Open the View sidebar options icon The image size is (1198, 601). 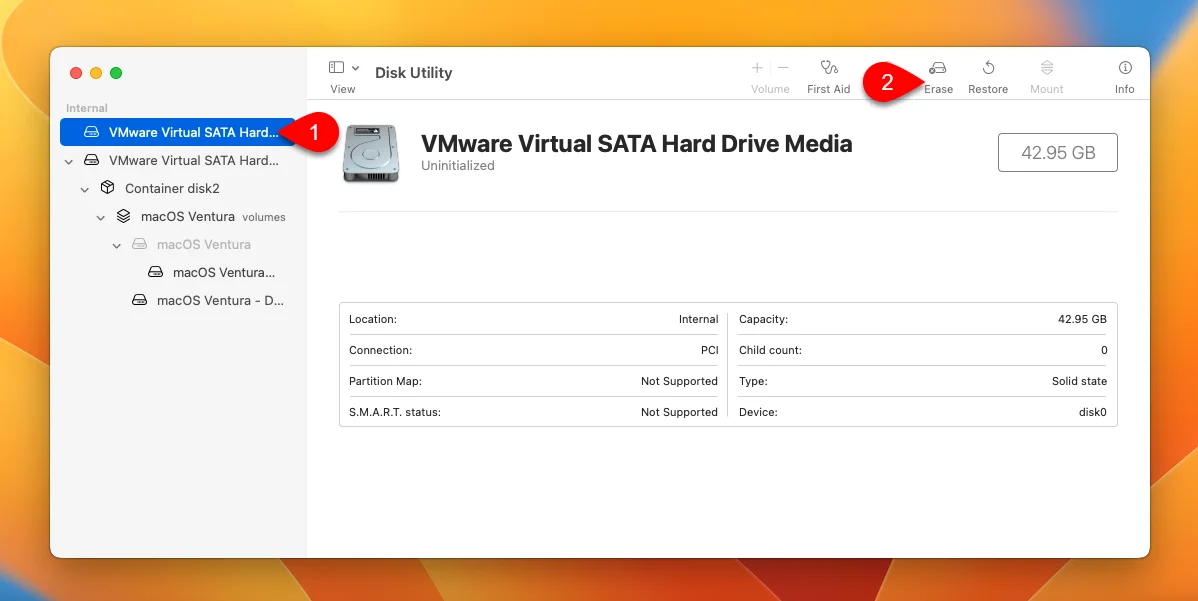[336, 67]
